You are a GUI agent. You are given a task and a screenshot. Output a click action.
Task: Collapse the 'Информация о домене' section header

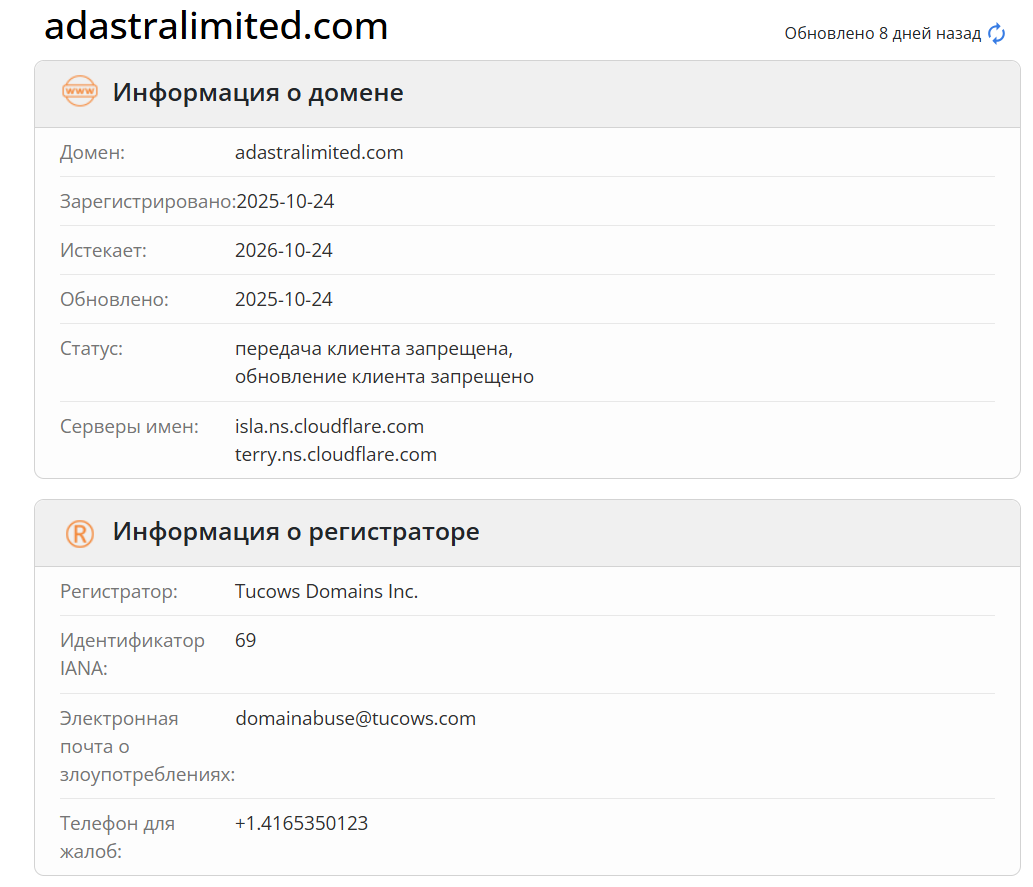point(259,92)
